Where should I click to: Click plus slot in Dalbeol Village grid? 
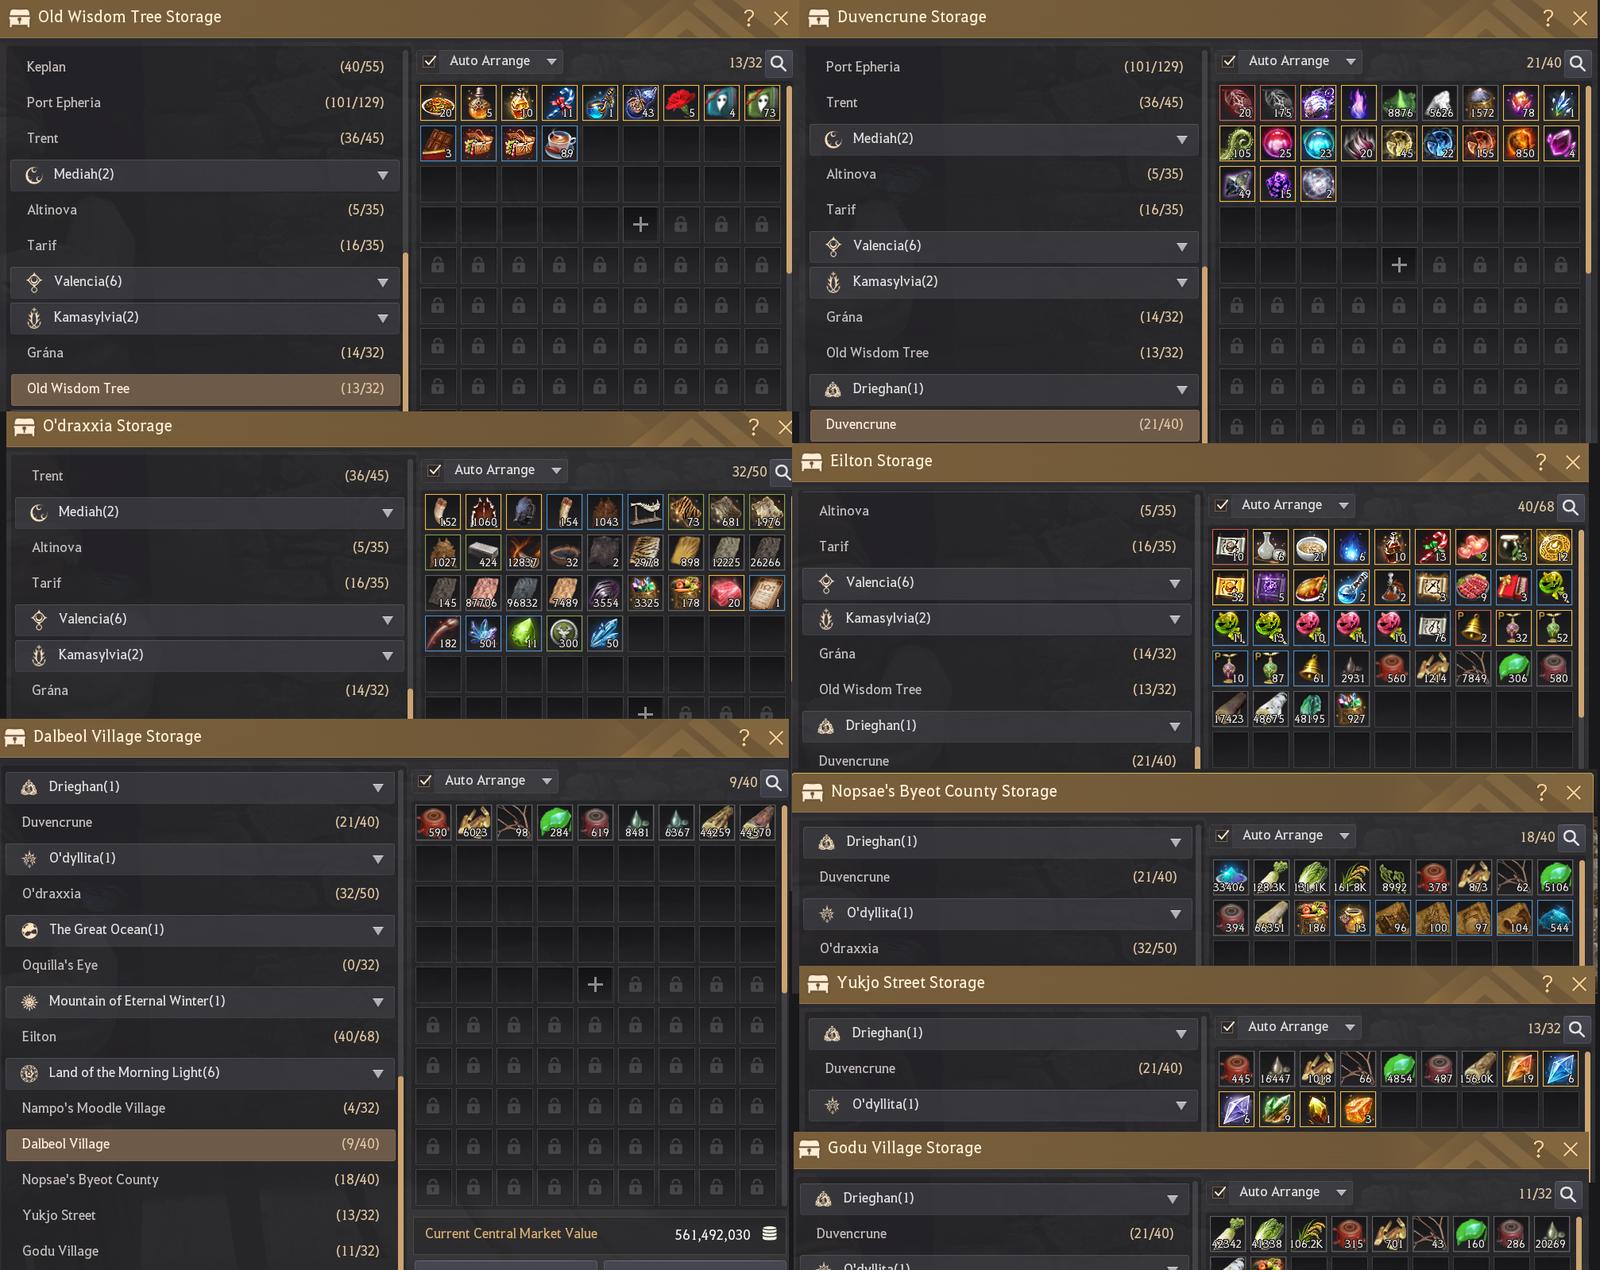pyautogui.click(x=595, y=984)
